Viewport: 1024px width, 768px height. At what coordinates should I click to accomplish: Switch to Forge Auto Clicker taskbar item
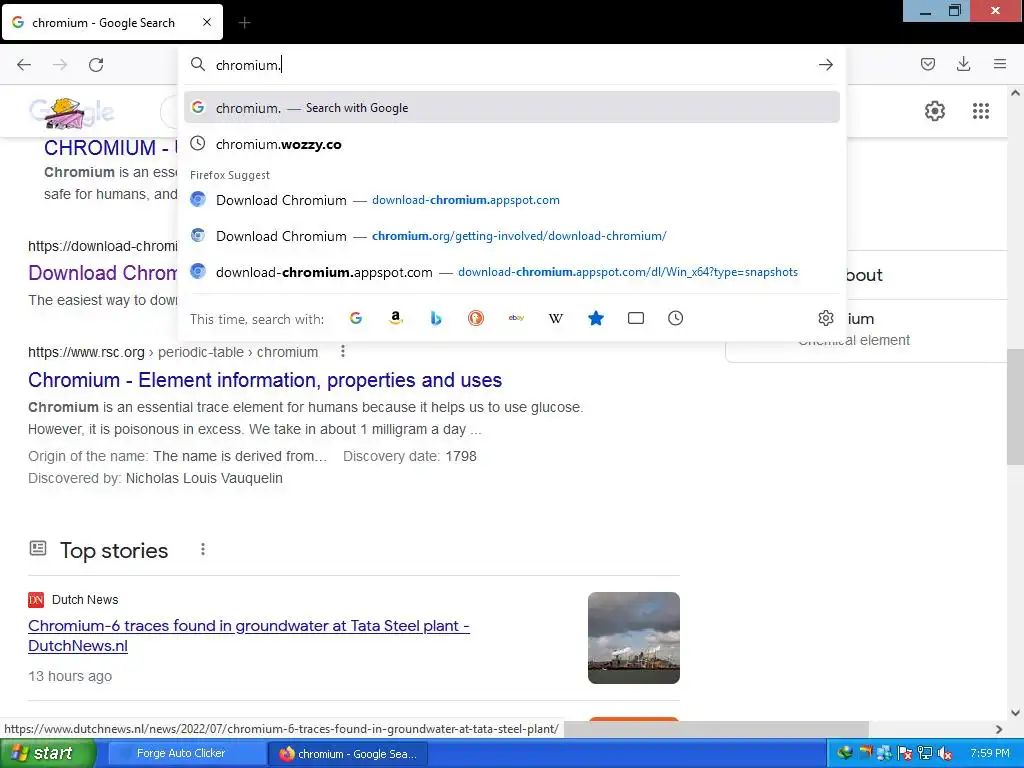(185, 754)
